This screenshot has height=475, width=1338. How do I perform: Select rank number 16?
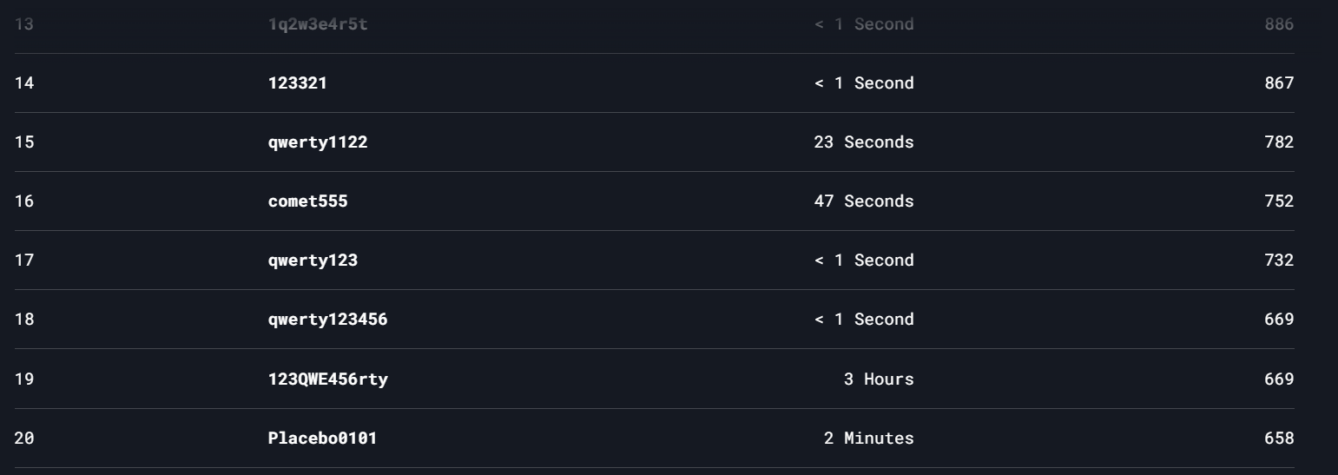[24, 201]
